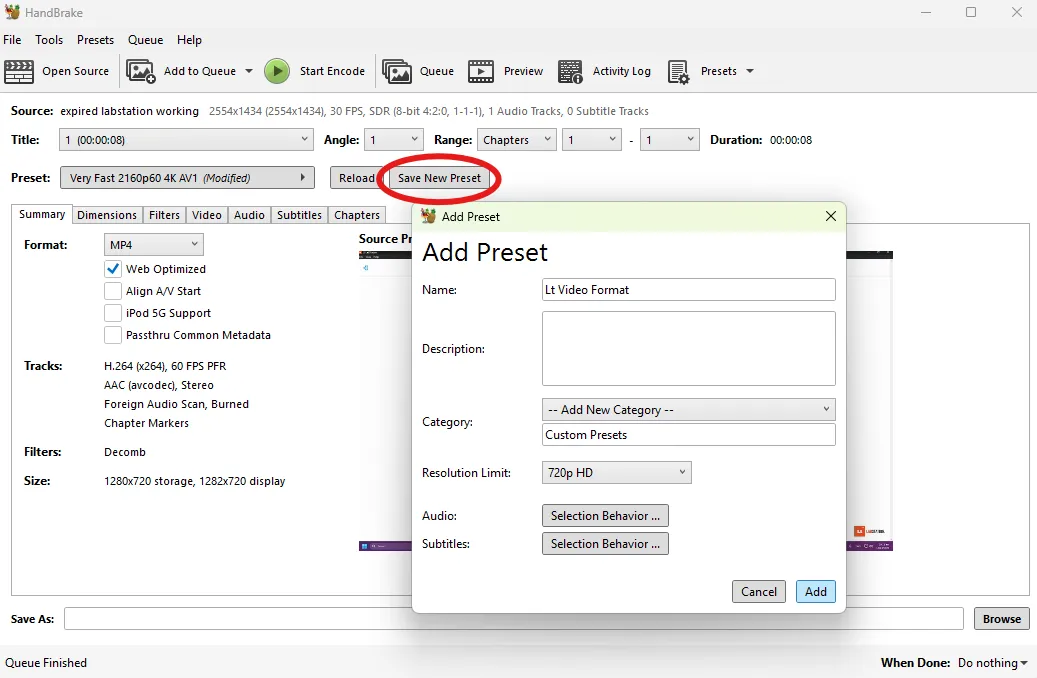Switch to the Chapters tab
This screenshot has height=678, width=1037.
pyautogui.click(x=356, y=215)
